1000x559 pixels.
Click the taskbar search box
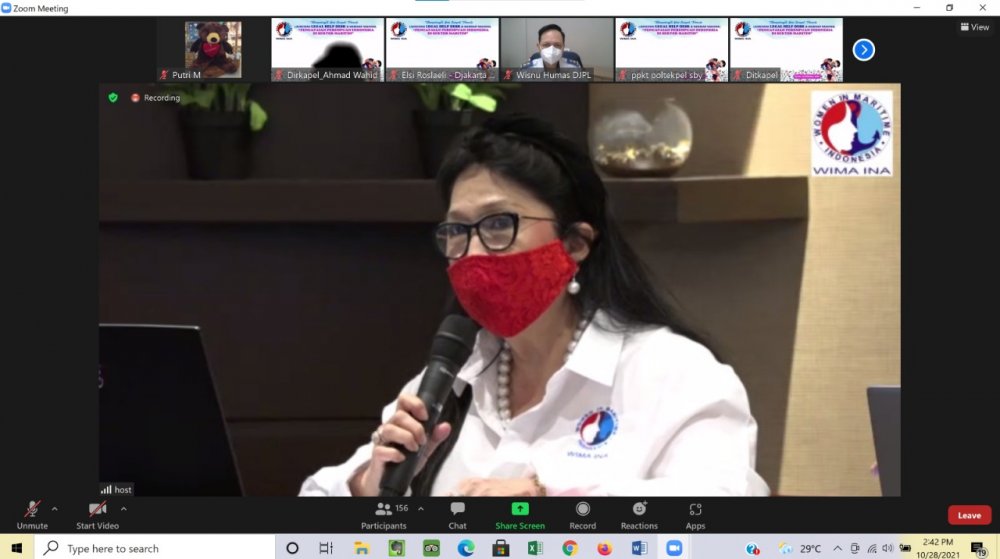click(155, 548)
